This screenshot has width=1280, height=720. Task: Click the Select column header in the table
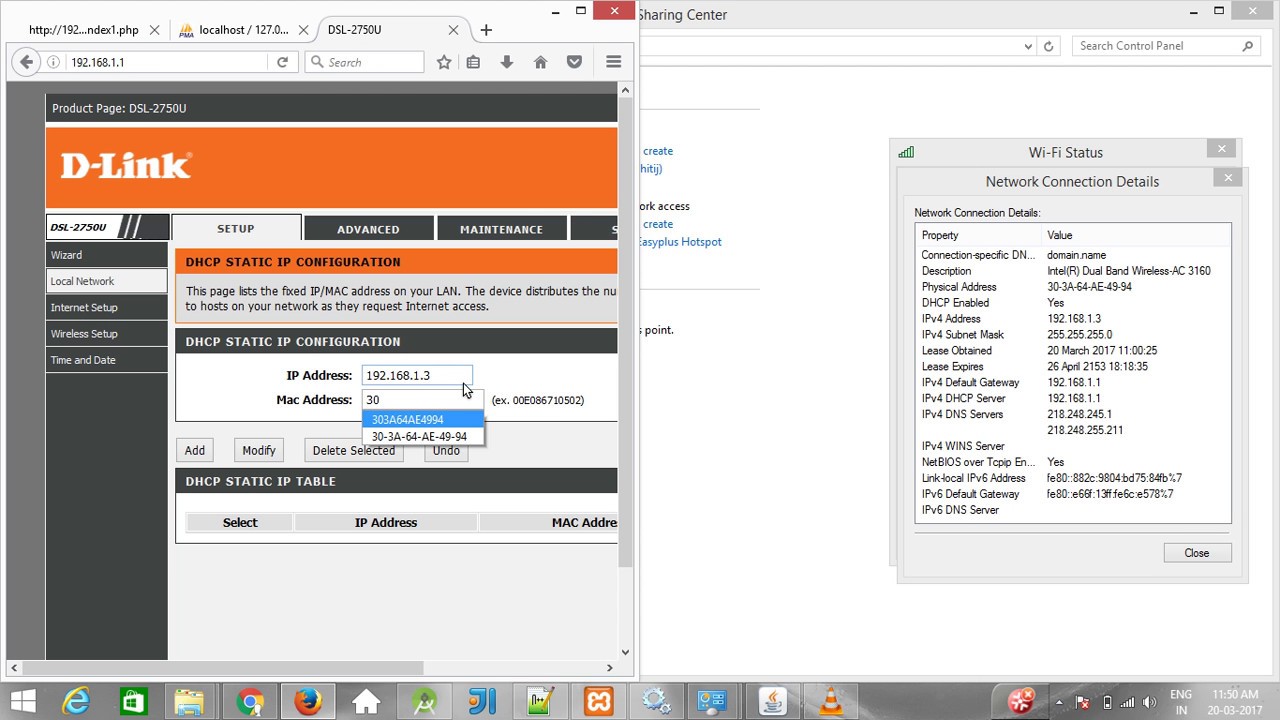click(240, 522)
